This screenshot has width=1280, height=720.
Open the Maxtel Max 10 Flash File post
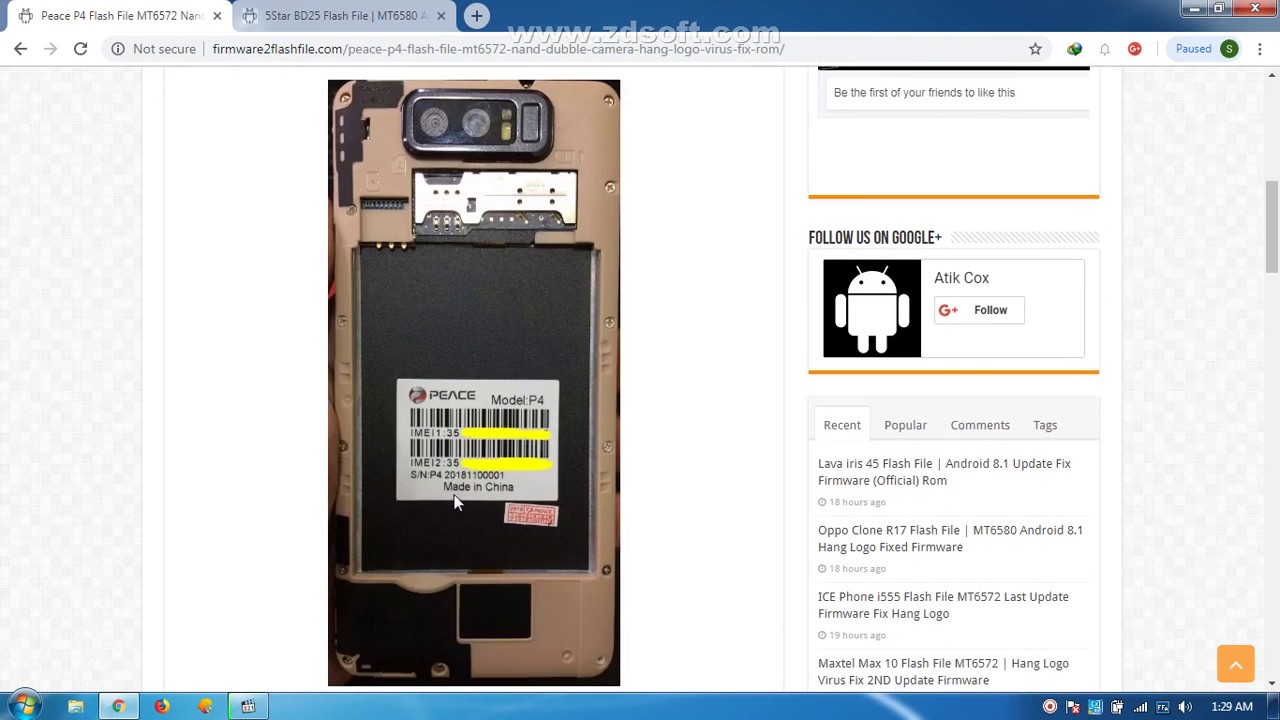[x=943, y=671]
